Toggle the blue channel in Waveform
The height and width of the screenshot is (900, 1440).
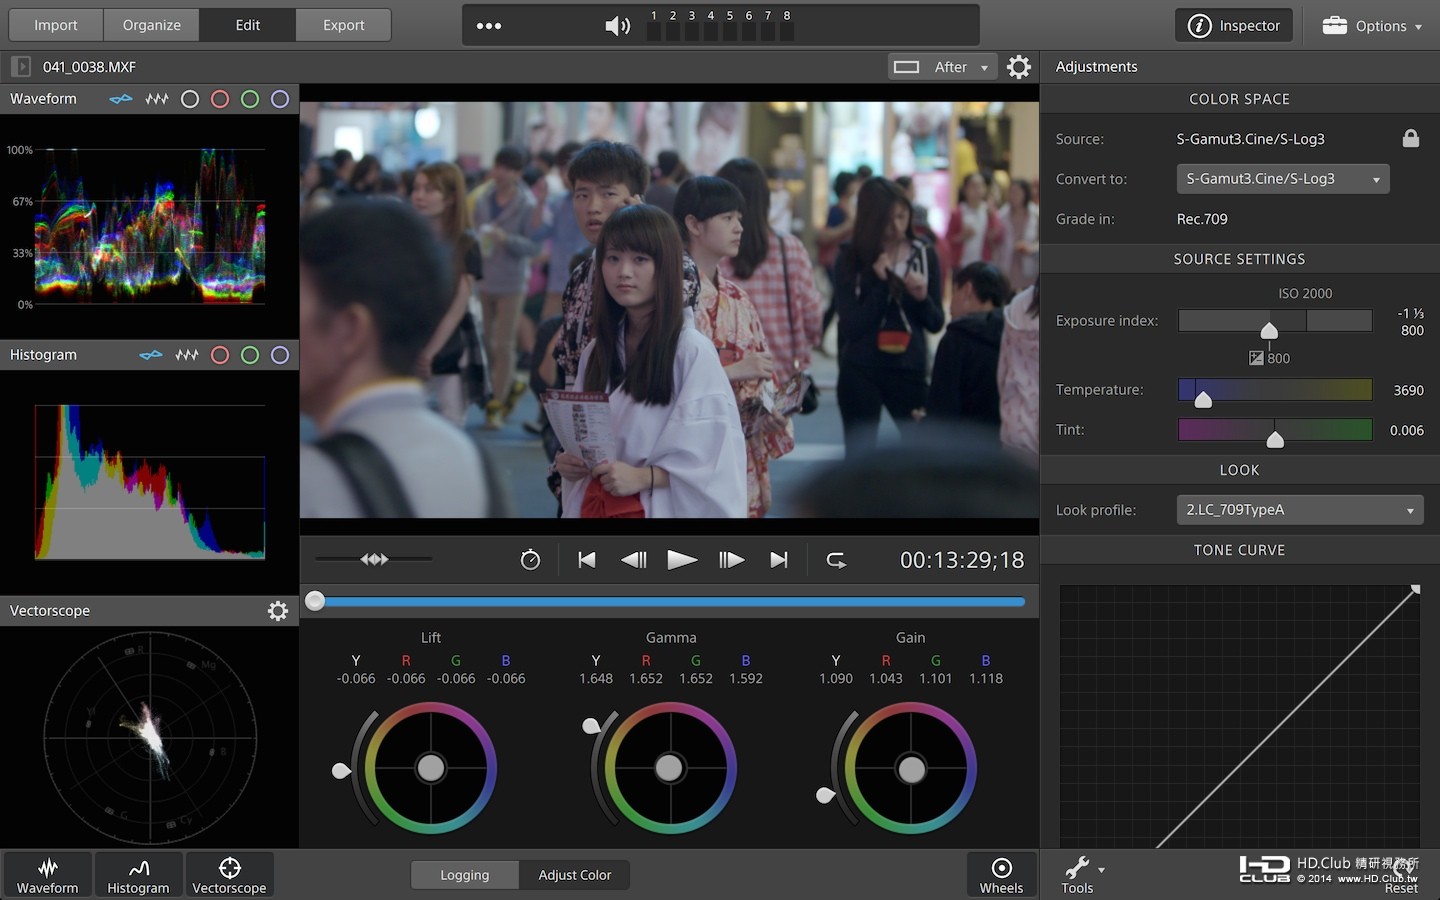(x=280, y=99)
